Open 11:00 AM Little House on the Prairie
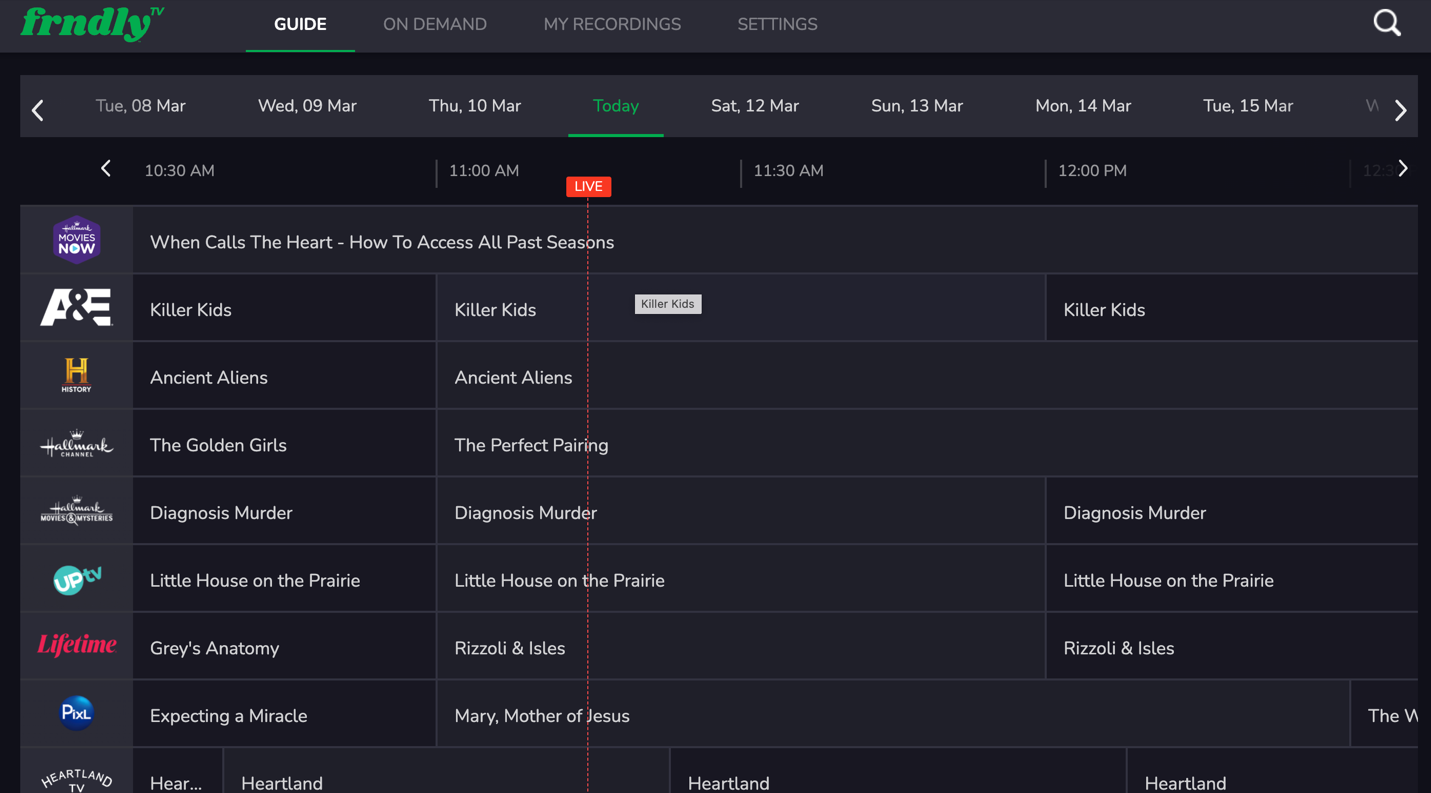Screen dimensions: 1431x793 (741, 580)
